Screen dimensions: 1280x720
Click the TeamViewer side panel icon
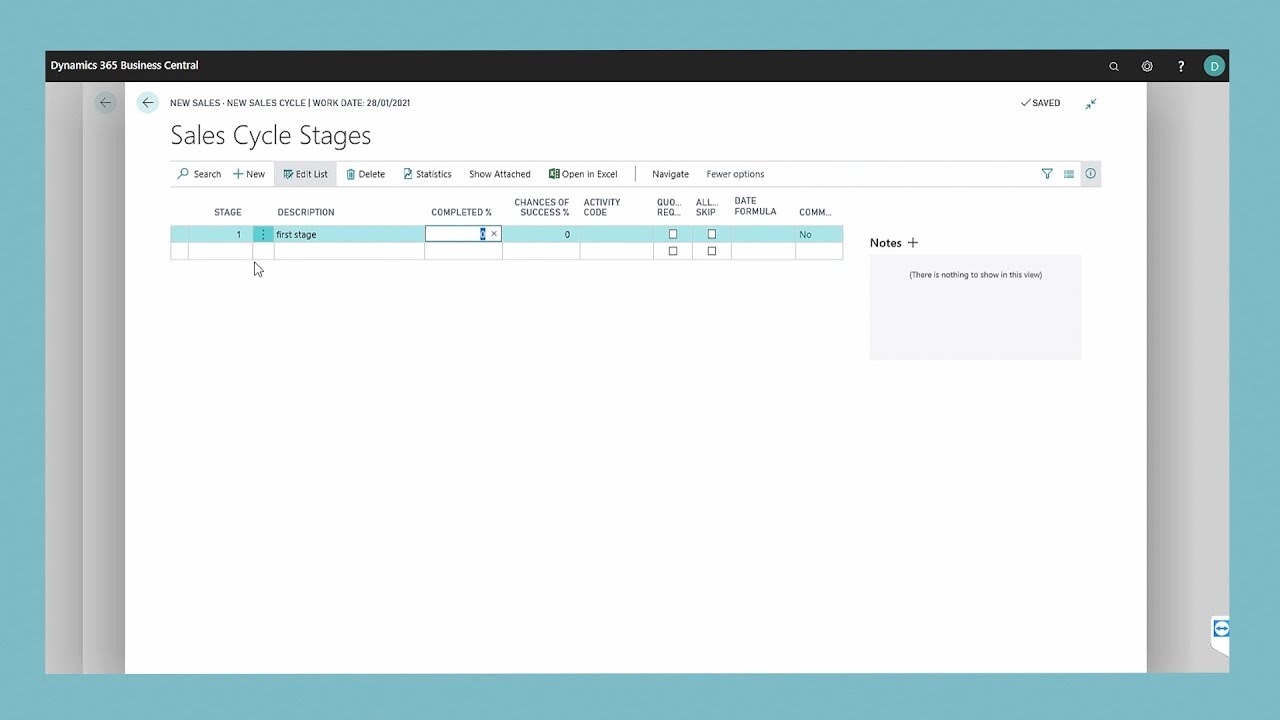point(1220,629)
